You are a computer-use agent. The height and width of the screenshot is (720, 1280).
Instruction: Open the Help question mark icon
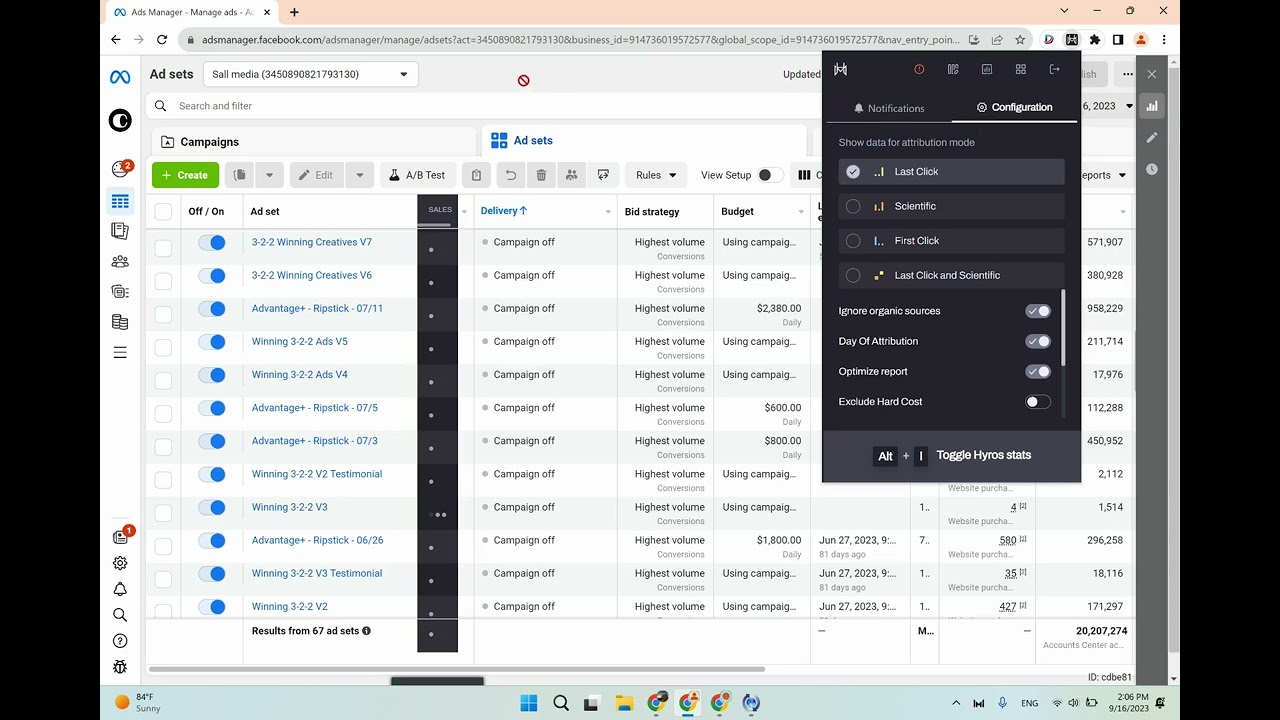click(120, 641)
